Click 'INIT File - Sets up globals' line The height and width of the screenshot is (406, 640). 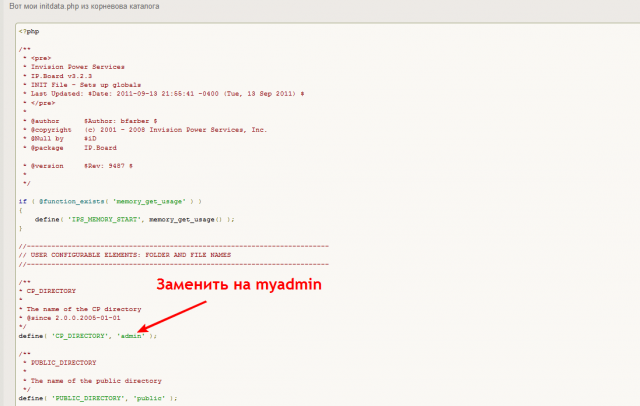[x=82, y=85]
